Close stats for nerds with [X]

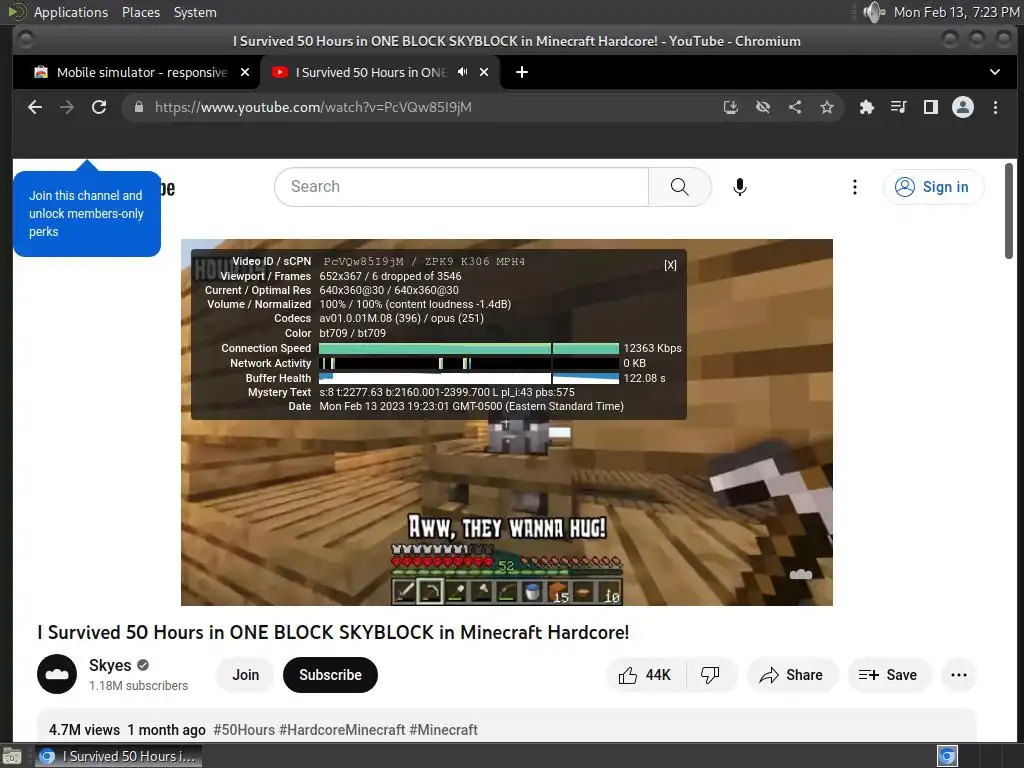point(670,265)
